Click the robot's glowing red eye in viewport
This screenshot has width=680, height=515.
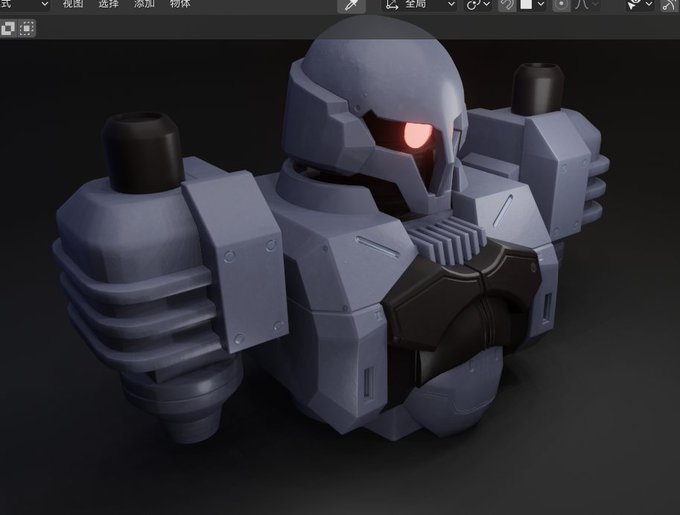tap(418, 135)
